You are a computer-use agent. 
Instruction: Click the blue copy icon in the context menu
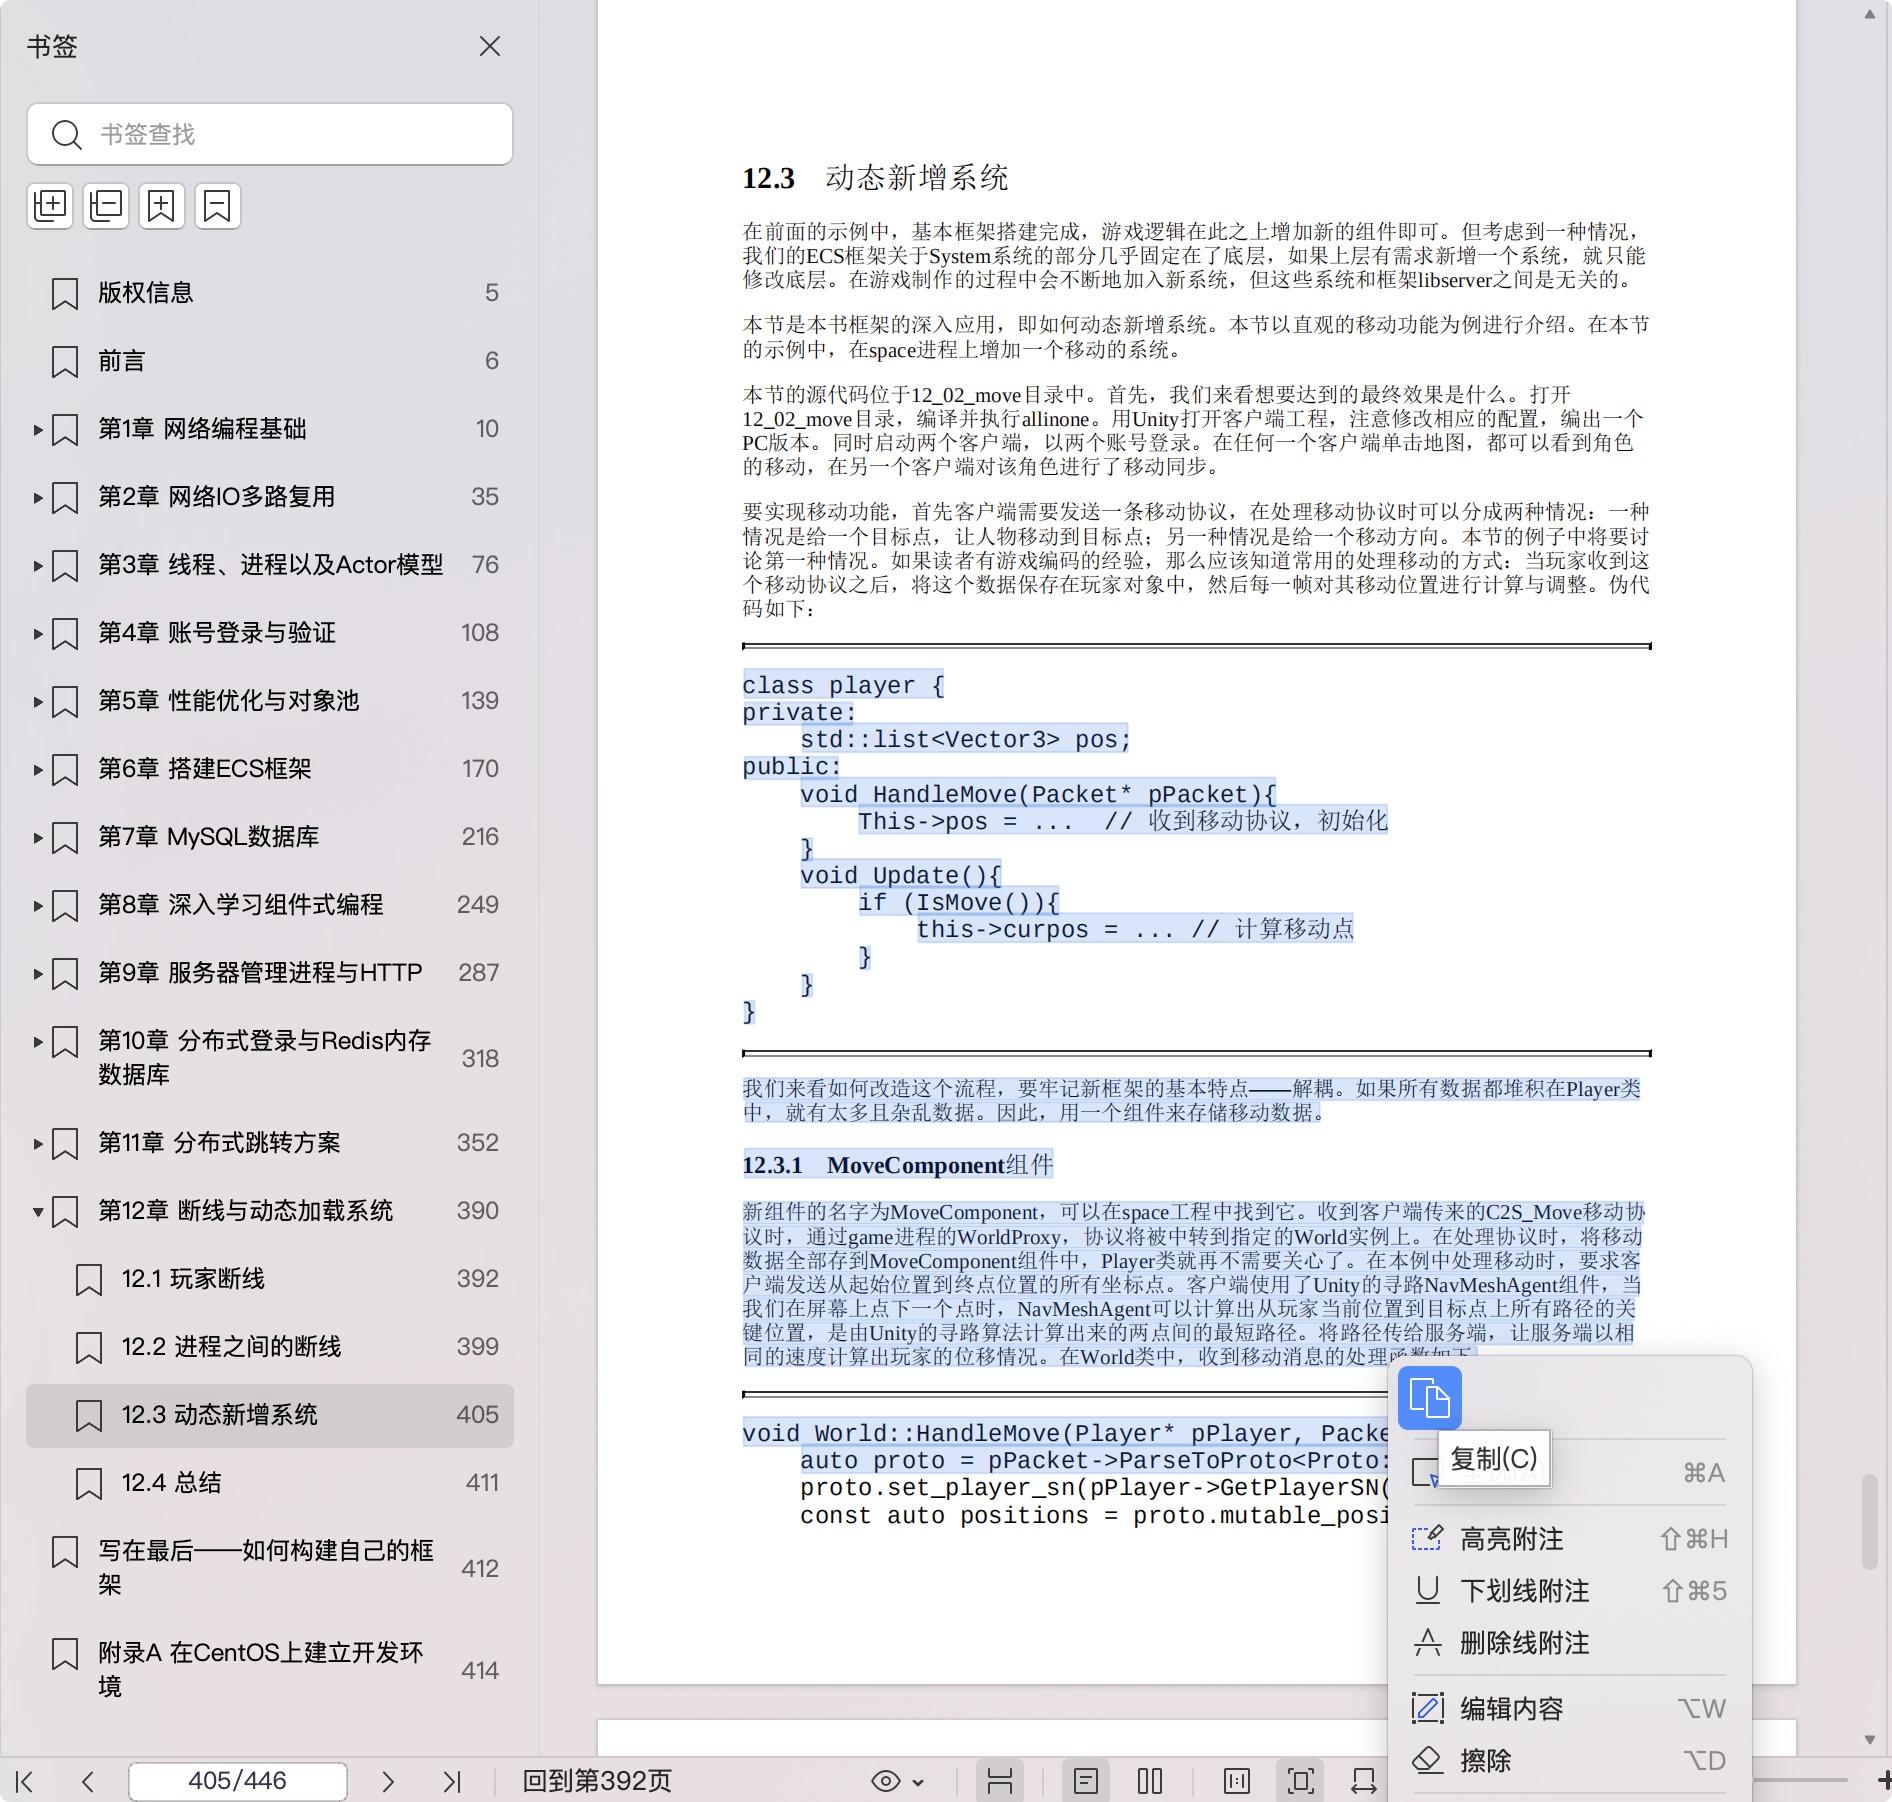tap(1429, 1397)
